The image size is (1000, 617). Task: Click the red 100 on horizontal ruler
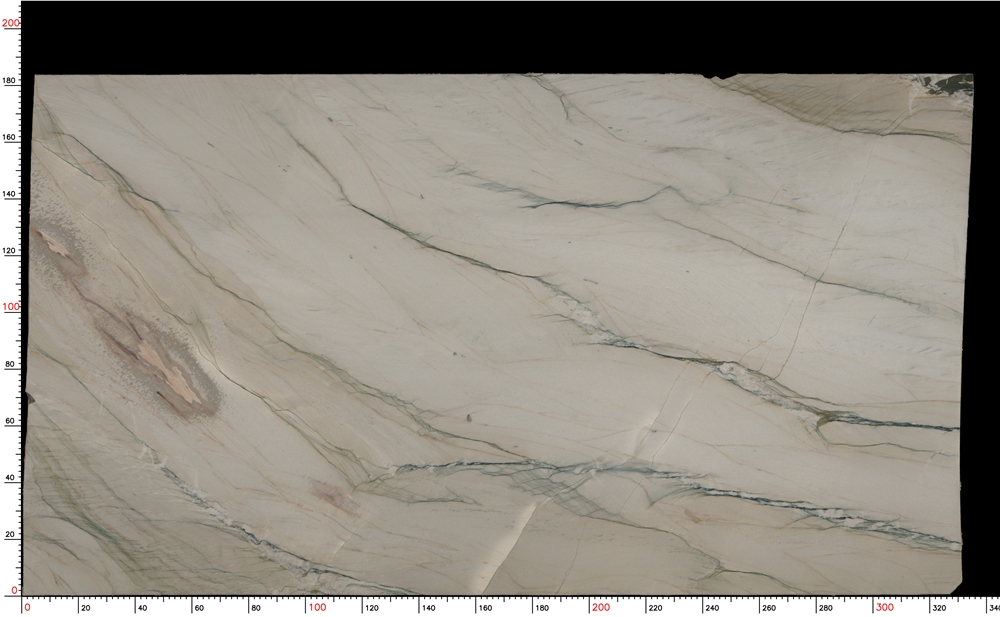coord(318,607)
